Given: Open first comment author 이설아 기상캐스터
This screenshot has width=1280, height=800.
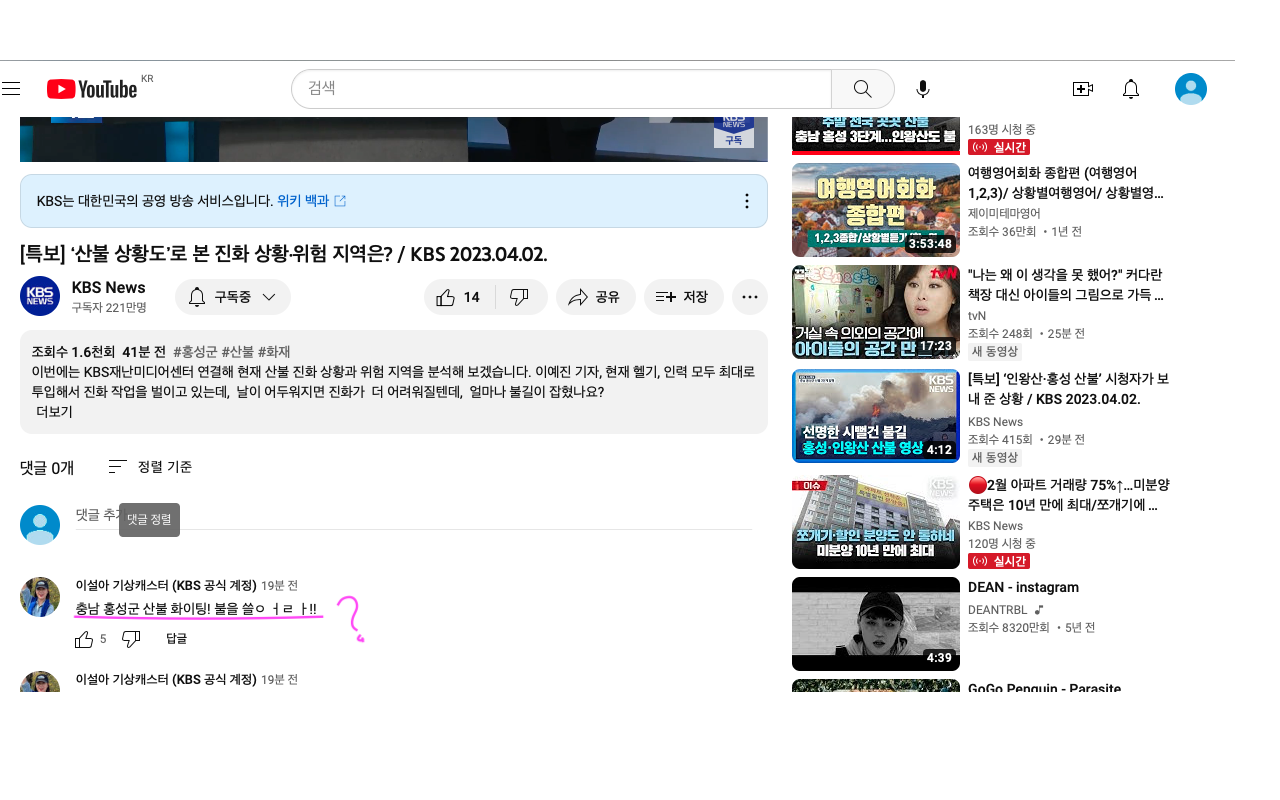Looking at the screenshot, I should coord(166,585).
